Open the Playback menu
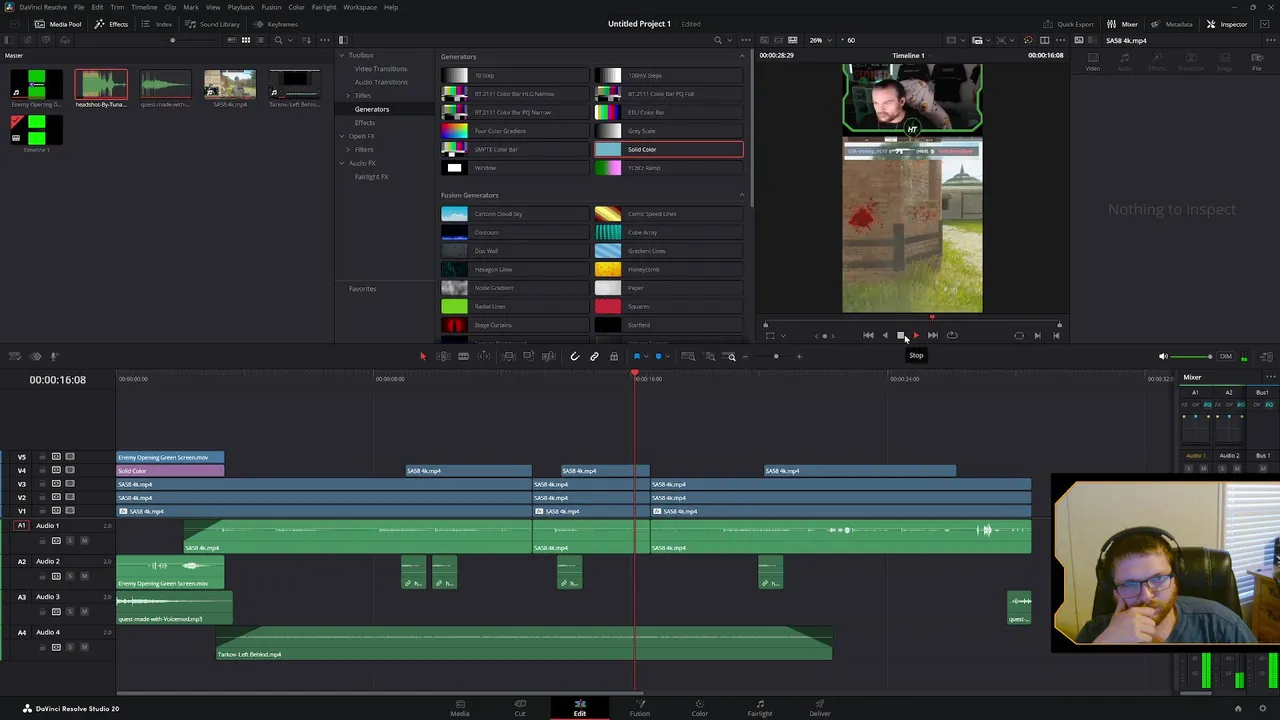The image size is (1280, 720). click(241, 7)
